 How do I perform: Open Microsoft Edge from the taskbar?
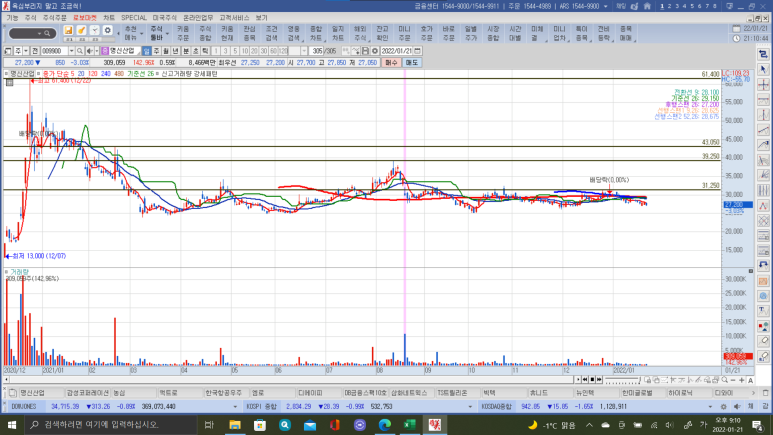coord(385,425)
